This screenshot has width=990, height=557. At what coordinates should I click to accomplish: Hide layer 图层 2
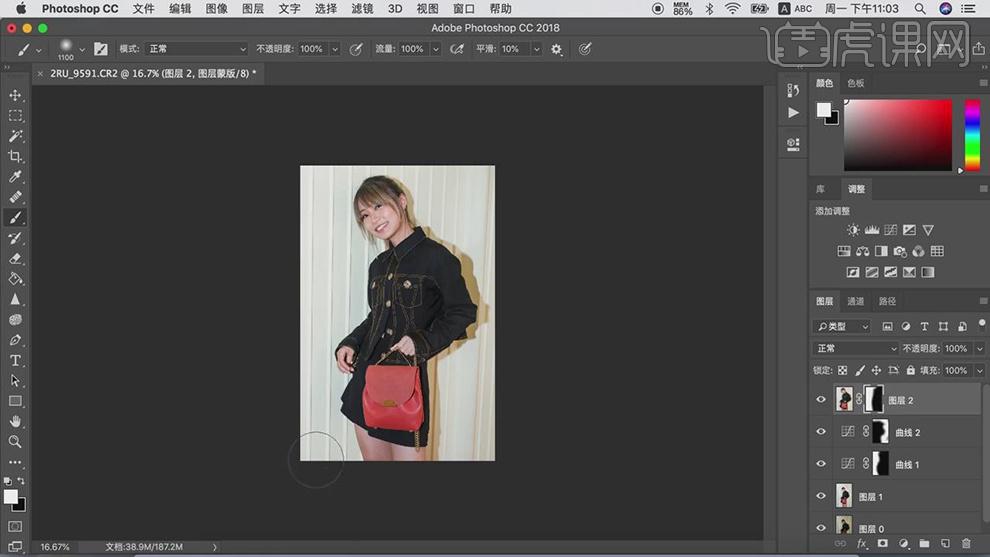[x=821, y=400]
